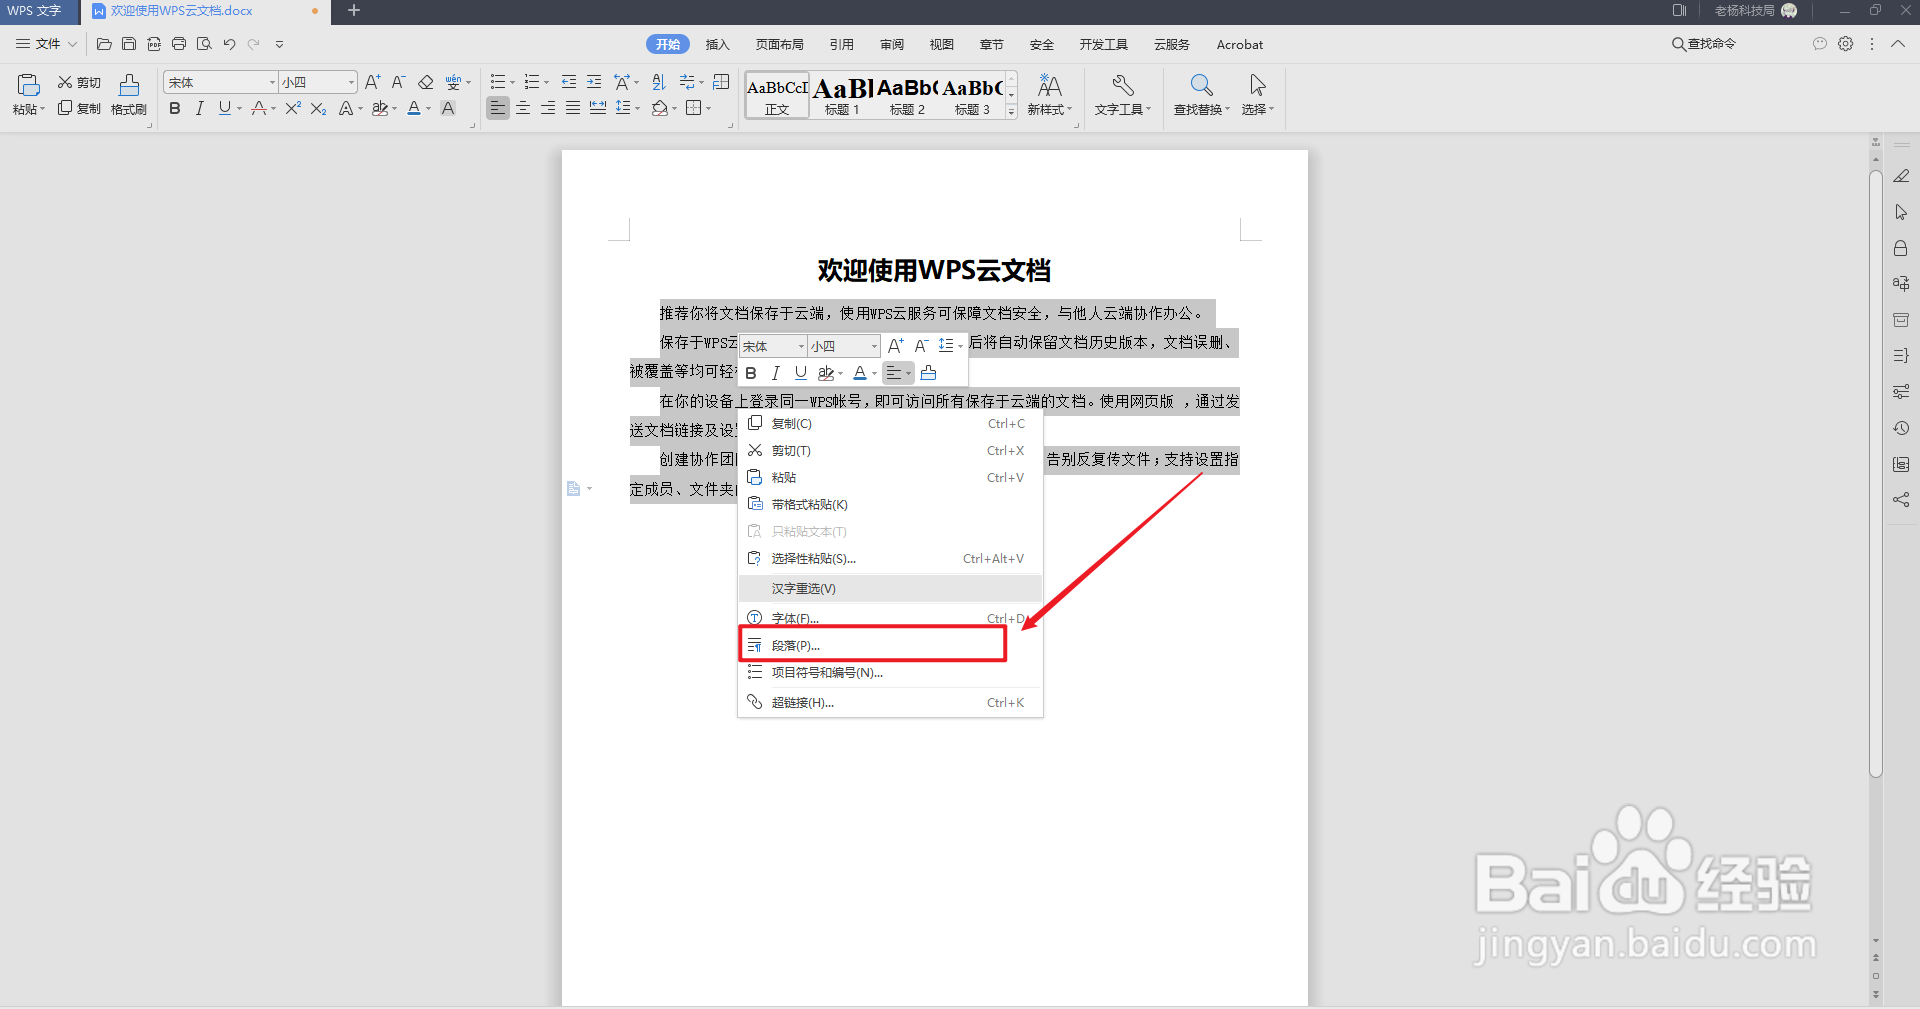Apply superscript formatting

tap(292, 108)
